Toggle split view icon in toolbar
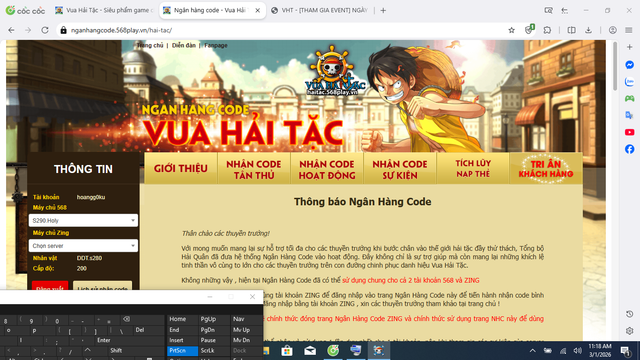The image size is (640, 360). [x=571, y=30]
